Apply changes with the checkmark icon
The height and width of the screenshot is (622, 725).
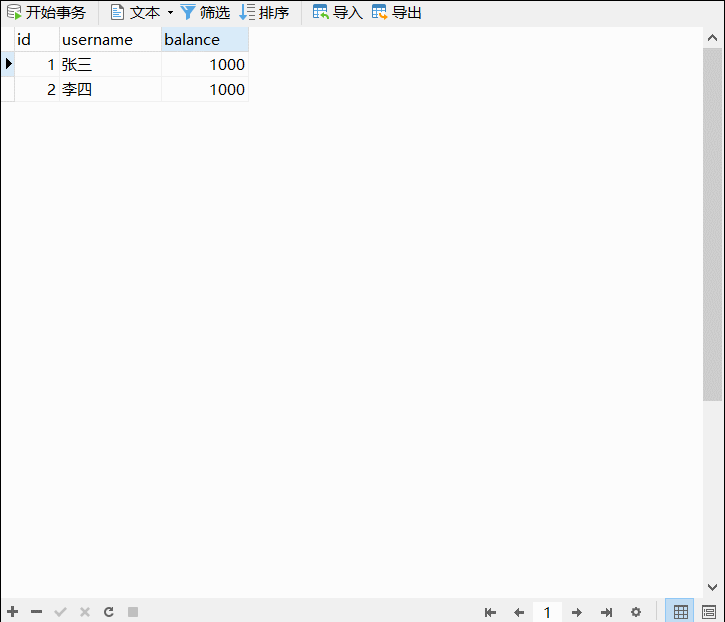click(61, 612)
